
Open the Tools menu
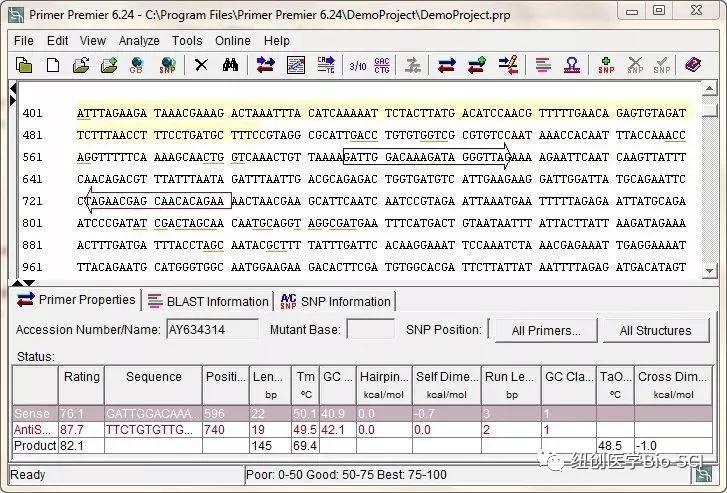pyautogui.click(x=187, y=41)
